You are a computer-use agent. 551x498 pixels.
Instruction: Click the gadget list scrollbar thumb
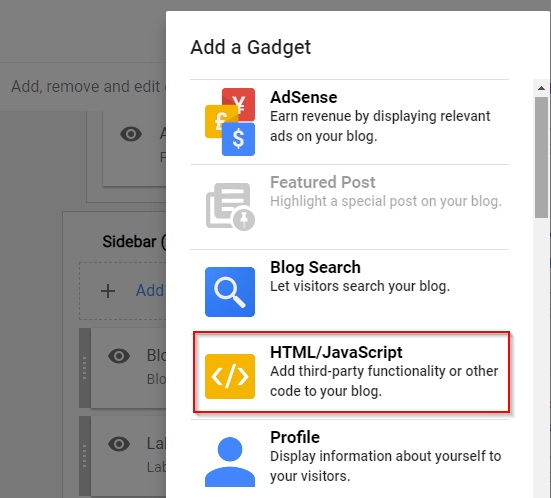(x=541, y=157)
